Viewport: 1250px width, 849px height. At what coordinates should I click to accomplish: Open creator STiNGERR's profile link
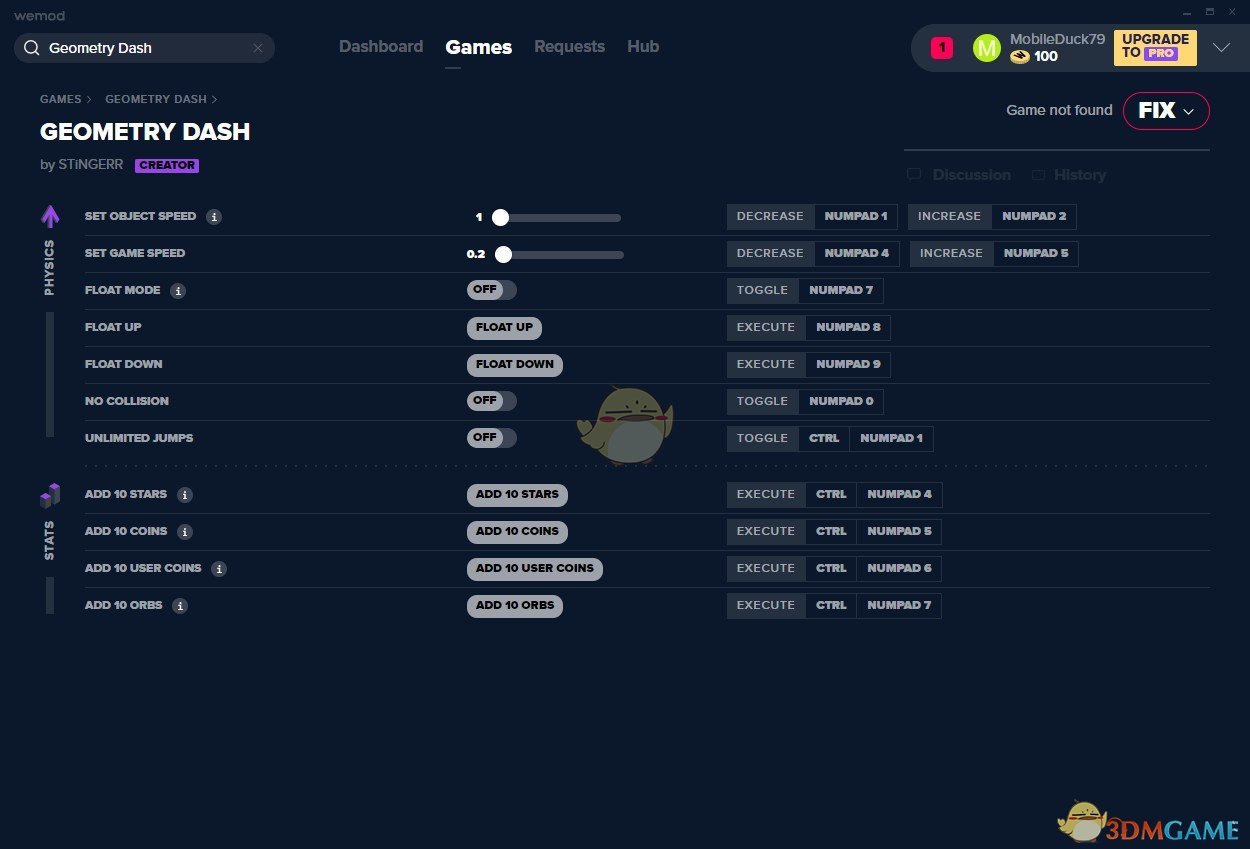90,165
